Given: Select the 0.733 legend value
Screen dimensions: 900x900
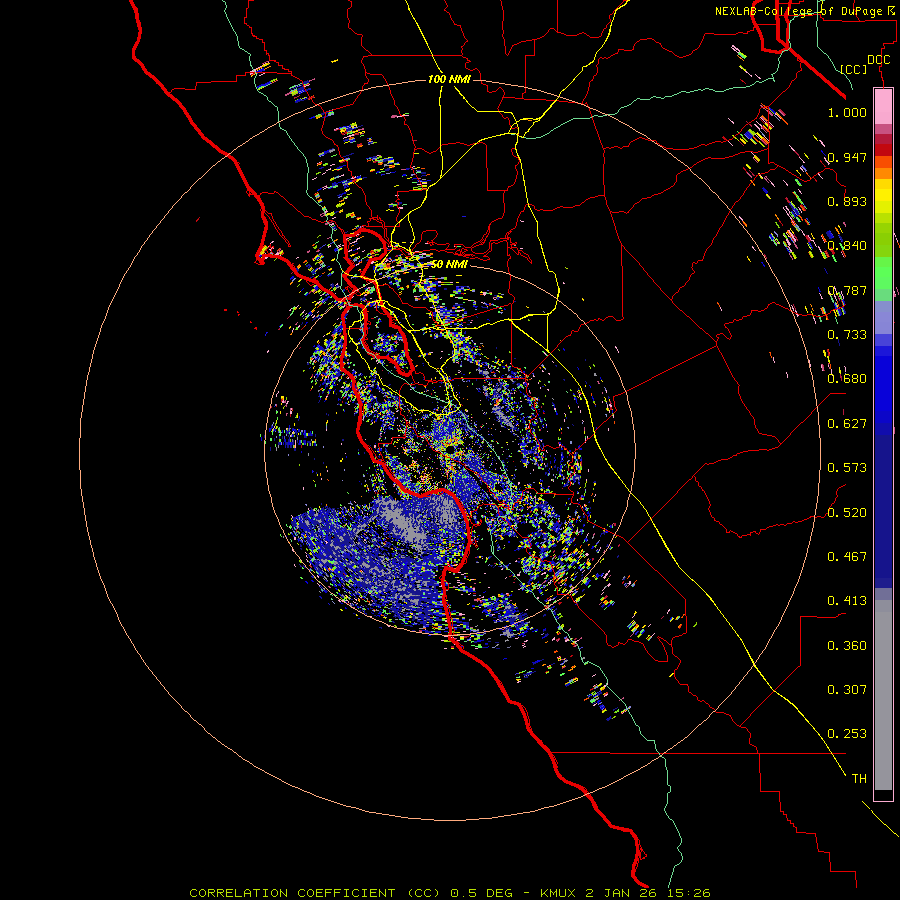Looking at the screenshot, I should pyautogui.click(x=847, y=335).
